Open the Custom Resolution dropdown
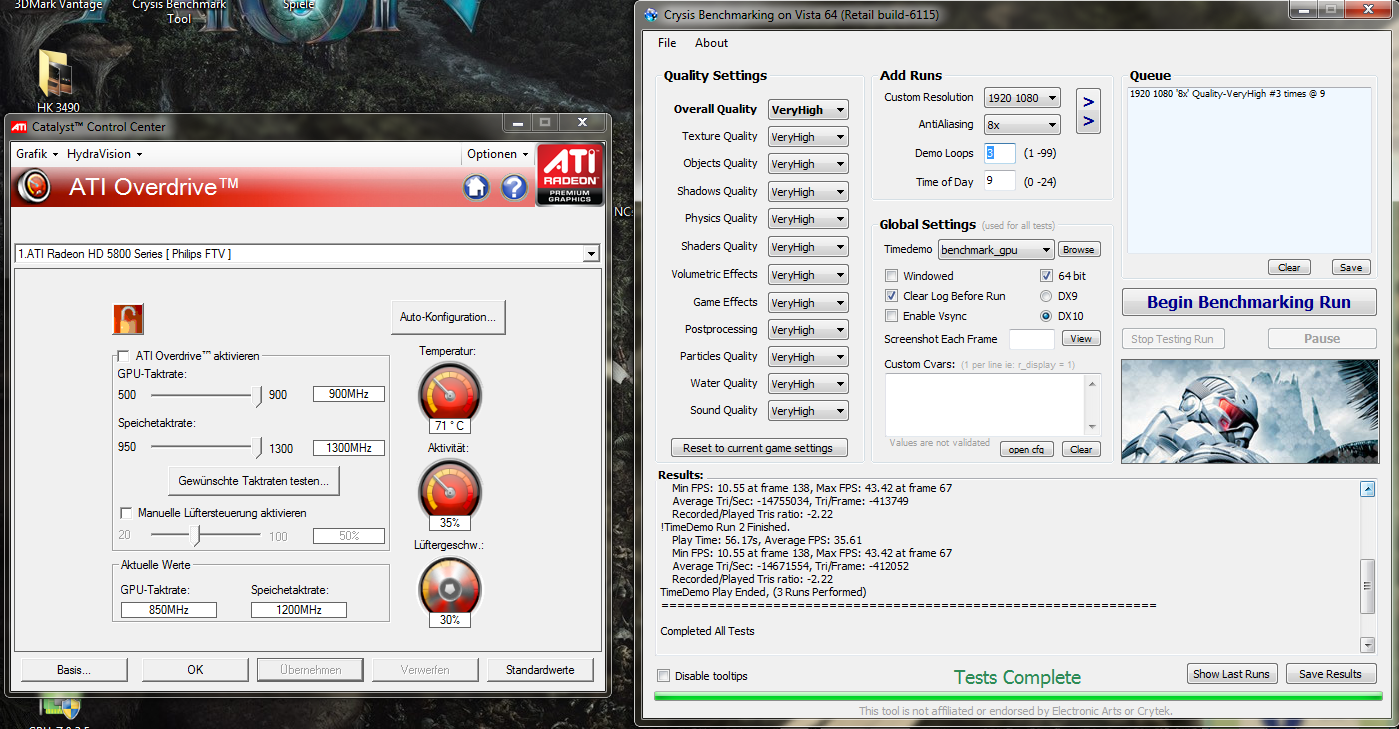1399x729 pixels. [x=1022, y=98]
